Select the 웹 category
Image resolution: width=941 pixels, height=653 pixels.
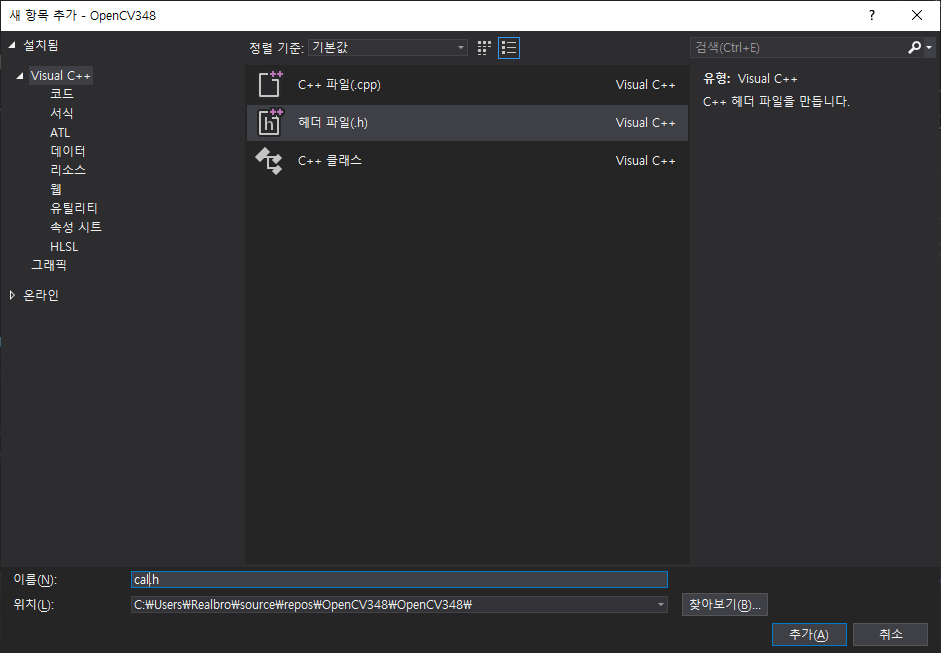(x=56, y=189)
